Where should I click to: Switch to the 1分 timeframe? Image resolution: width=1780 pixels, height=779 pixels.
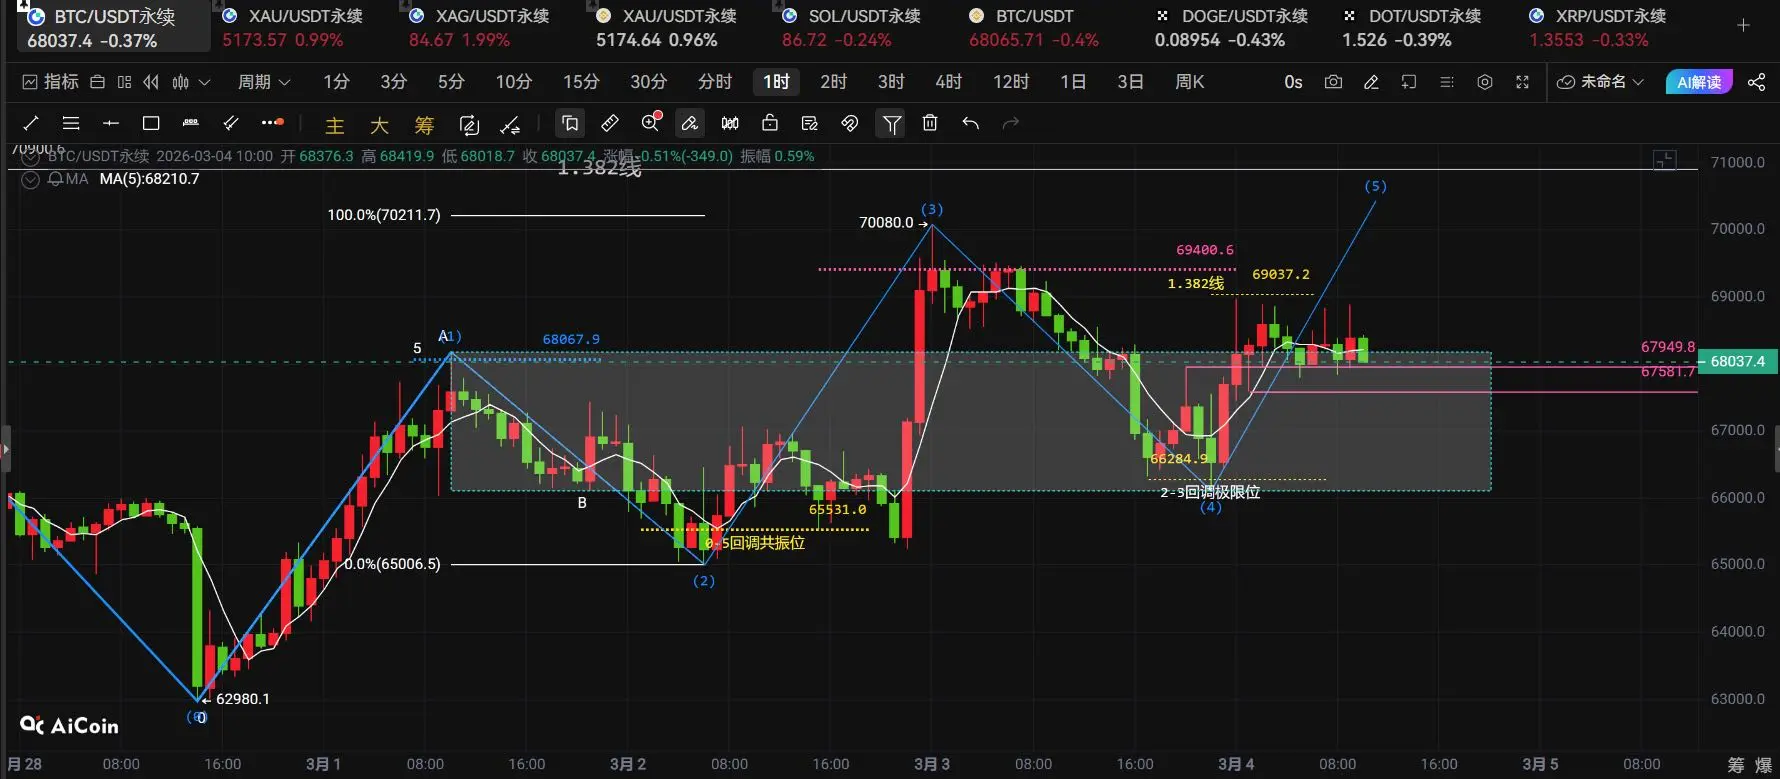coord(336,82)
